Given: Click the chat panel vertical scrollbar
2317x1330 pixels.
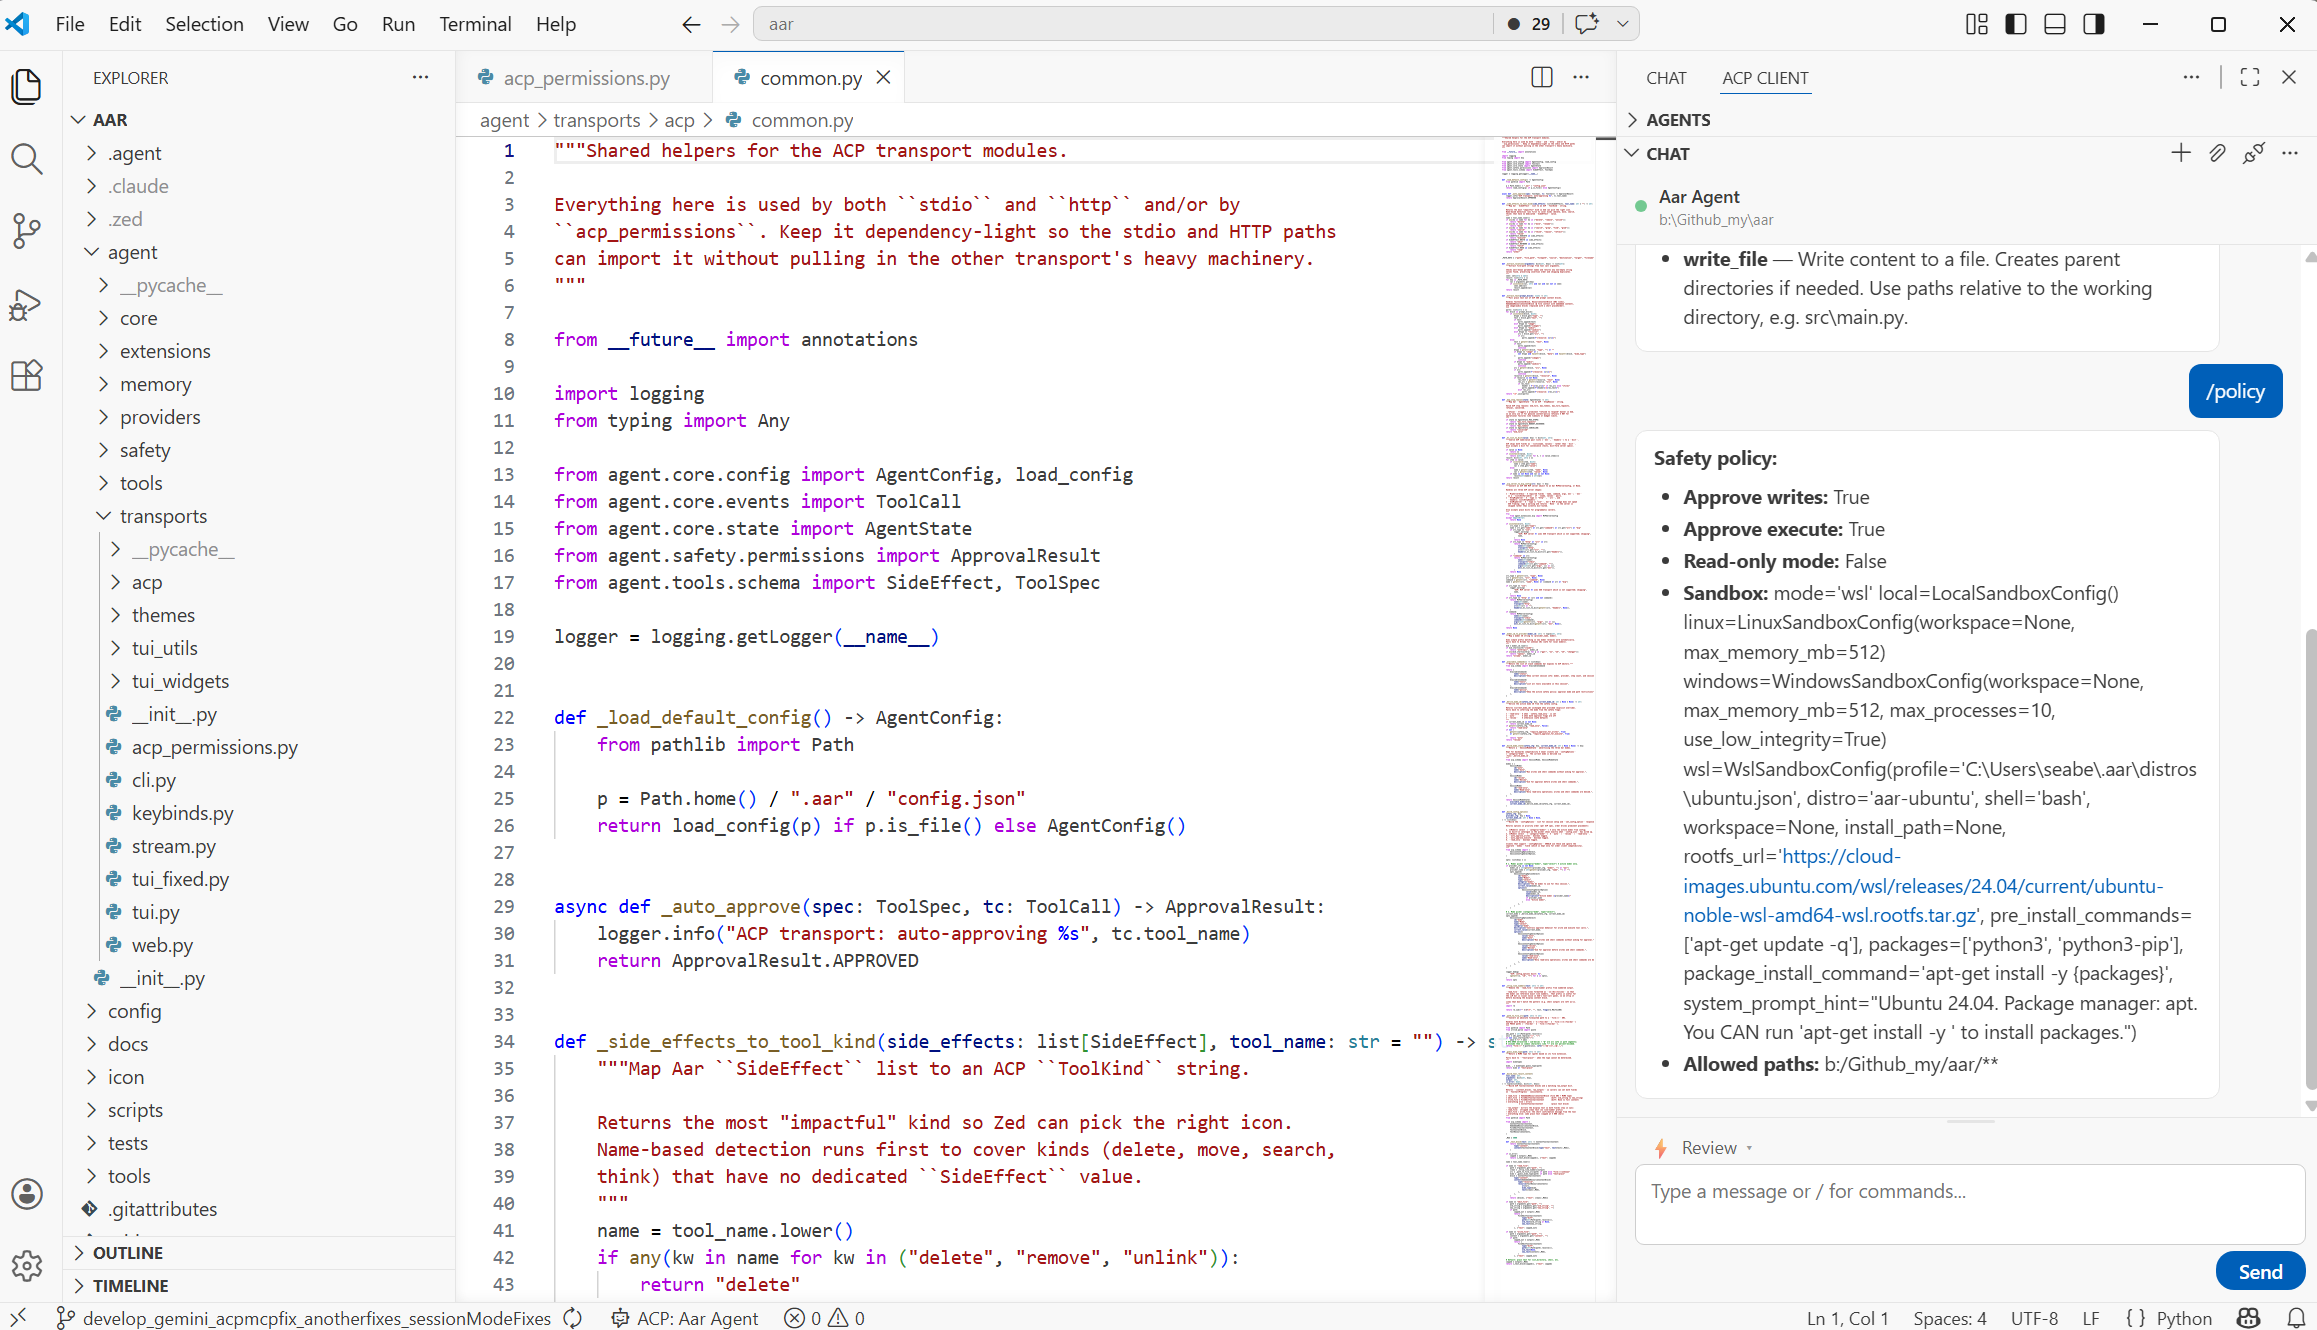Looking at the screenshot, I should coord(2310,858).
